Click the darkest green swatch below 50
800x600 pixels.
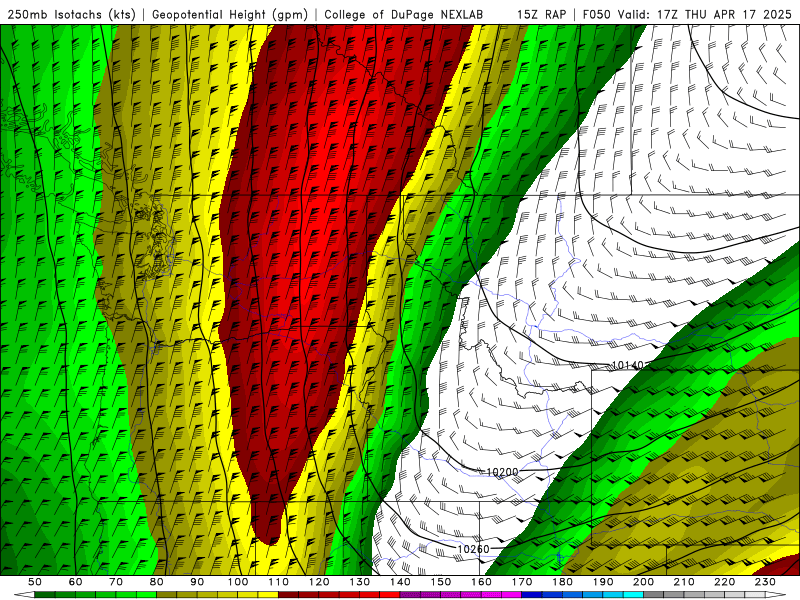[44, 595]
